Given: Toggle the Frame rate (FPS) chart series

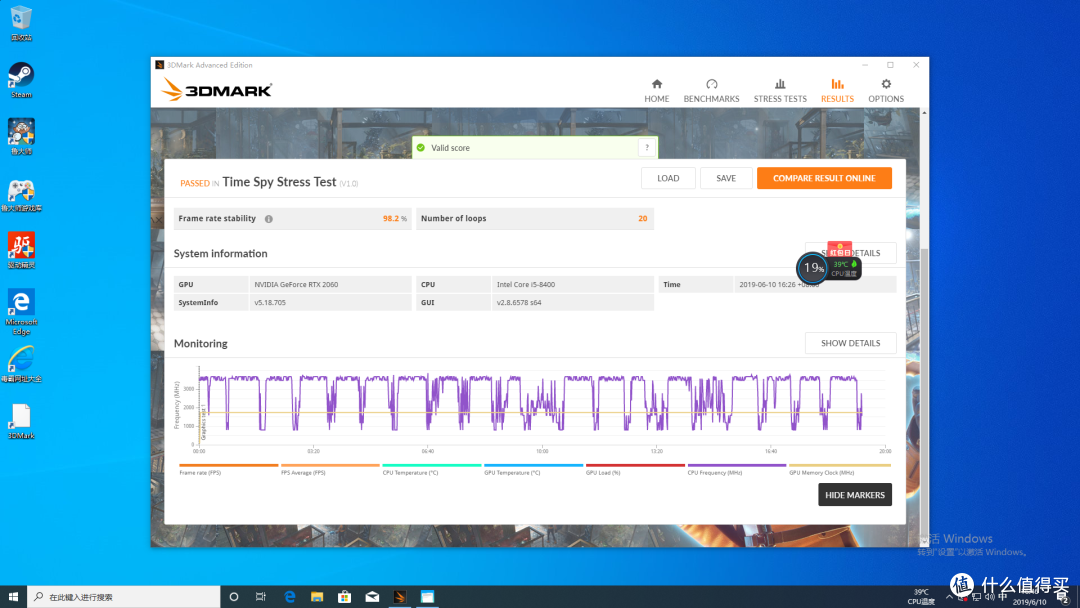Looking at the screenshot, I should [x=228, y=469].
